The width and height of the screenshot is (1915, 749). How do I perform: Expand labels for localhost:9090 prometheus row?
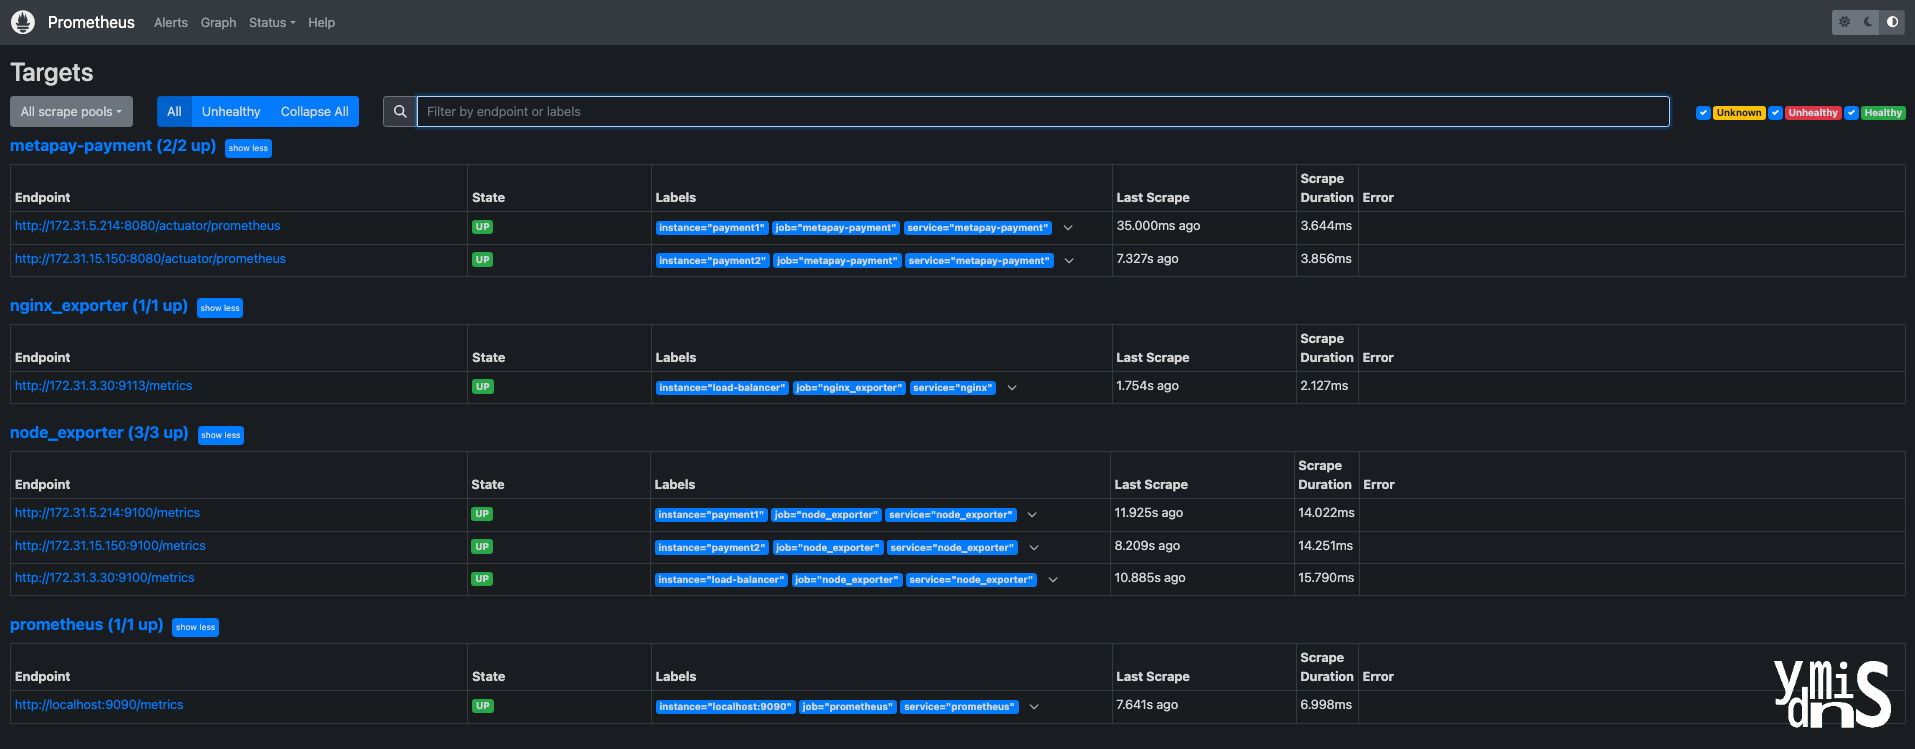pyautogui.click(x=1034, y=707)
